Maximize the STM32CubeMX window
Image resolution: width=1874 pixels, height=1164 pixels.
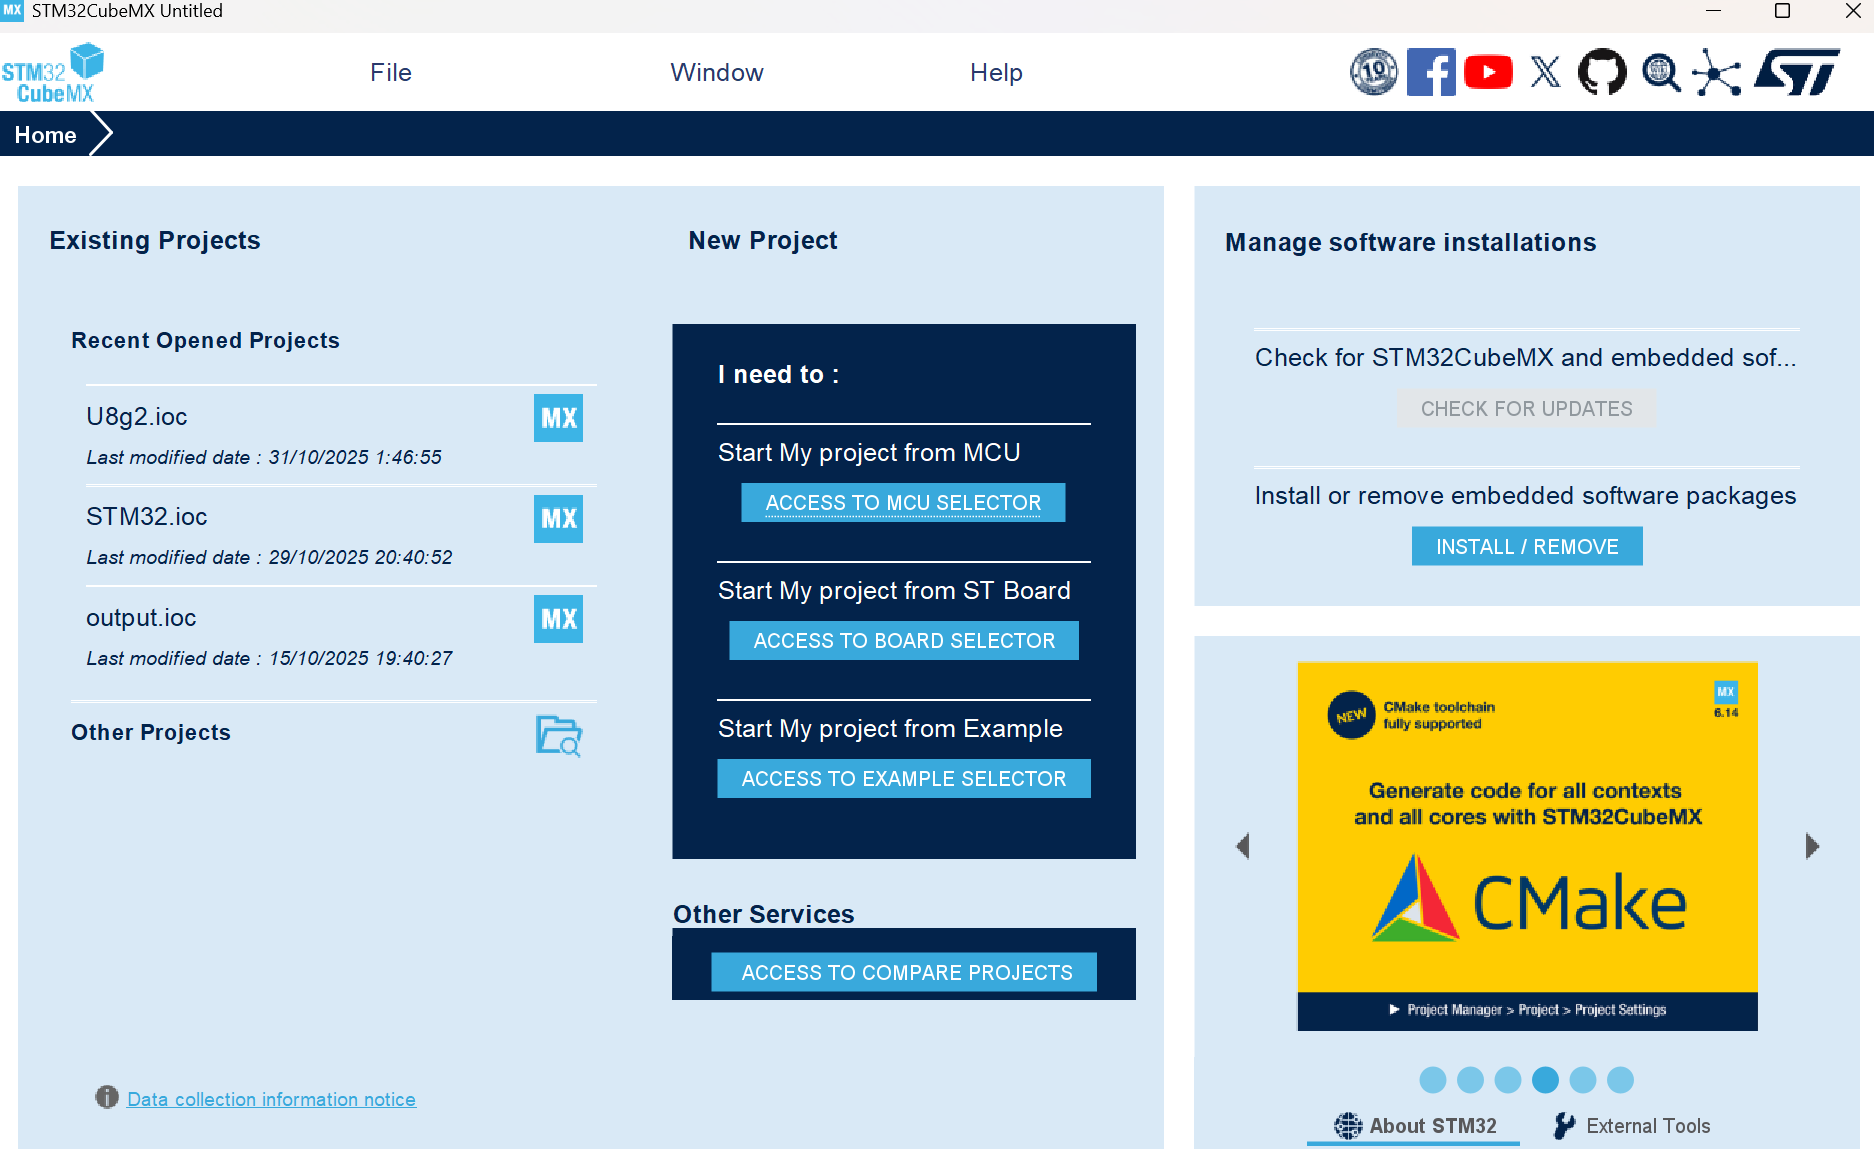1782,11
